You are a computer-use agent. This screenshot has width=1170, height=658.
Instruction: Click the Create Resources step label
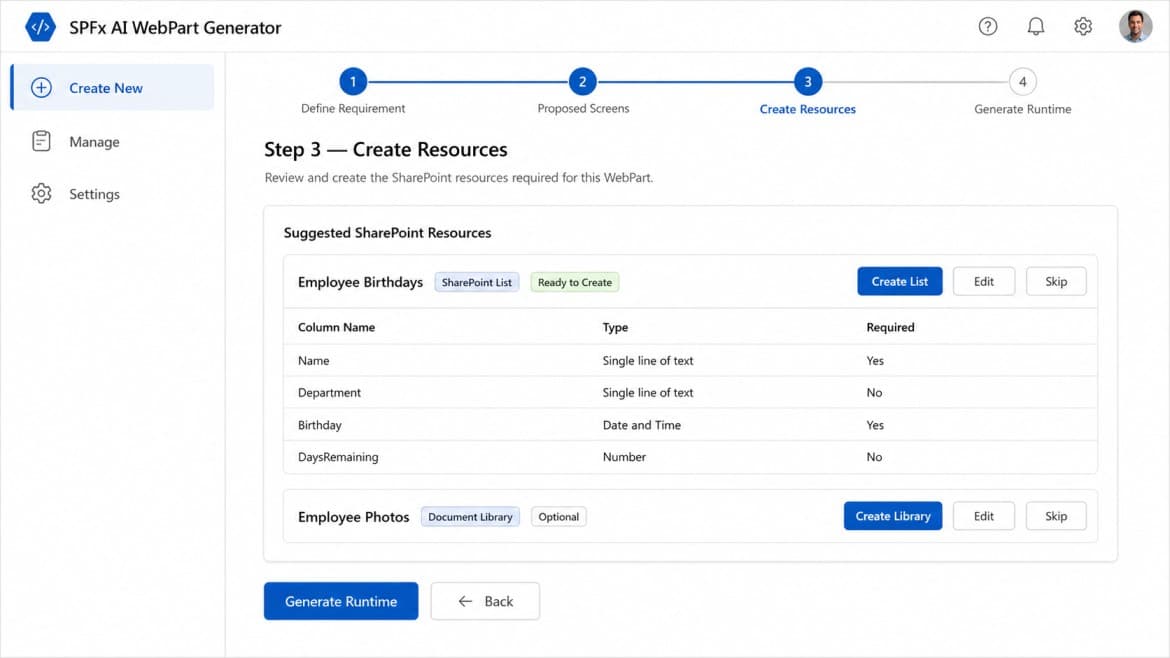pyautogui.click(x=807, y=109)
